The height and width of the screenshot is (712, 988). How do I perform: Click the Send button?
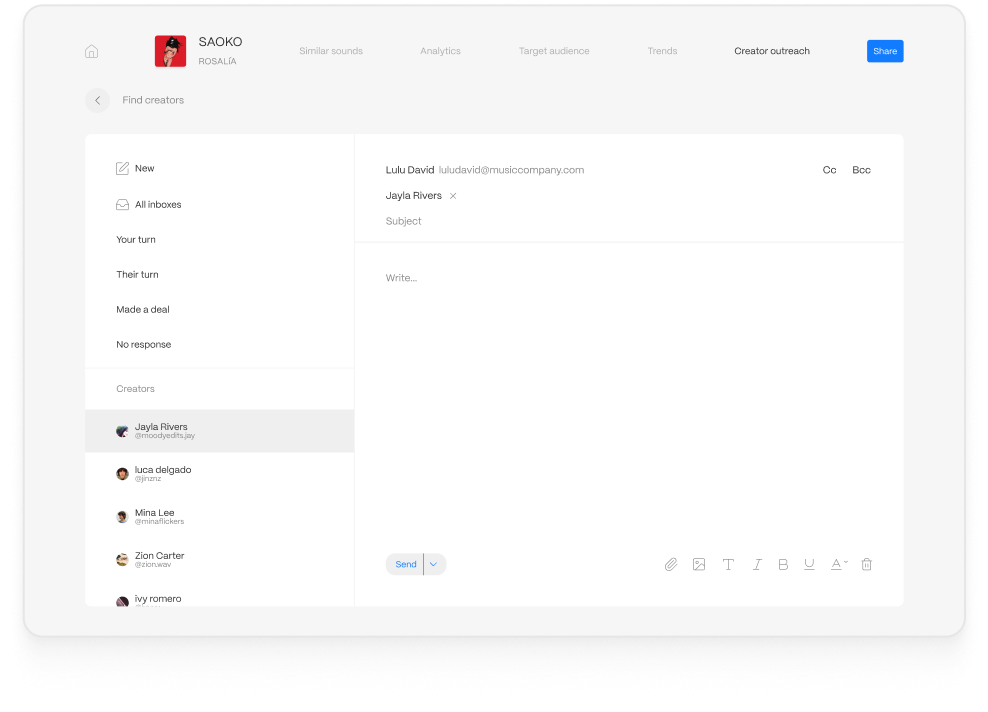coord(405,565)
